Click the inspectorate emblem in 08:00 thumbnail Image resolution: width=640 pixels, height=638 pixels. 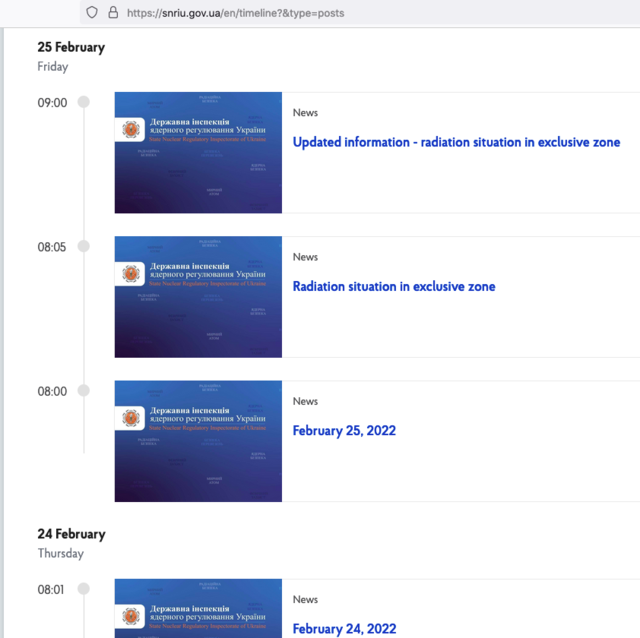coord(131,418)
